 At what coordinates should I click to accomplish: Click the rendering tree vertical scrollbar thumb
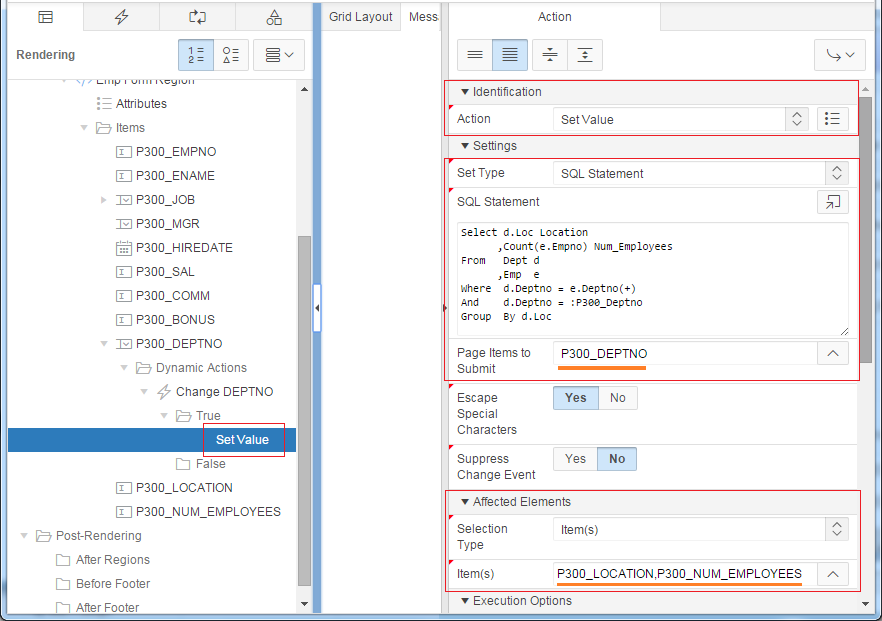coord(304,411)
